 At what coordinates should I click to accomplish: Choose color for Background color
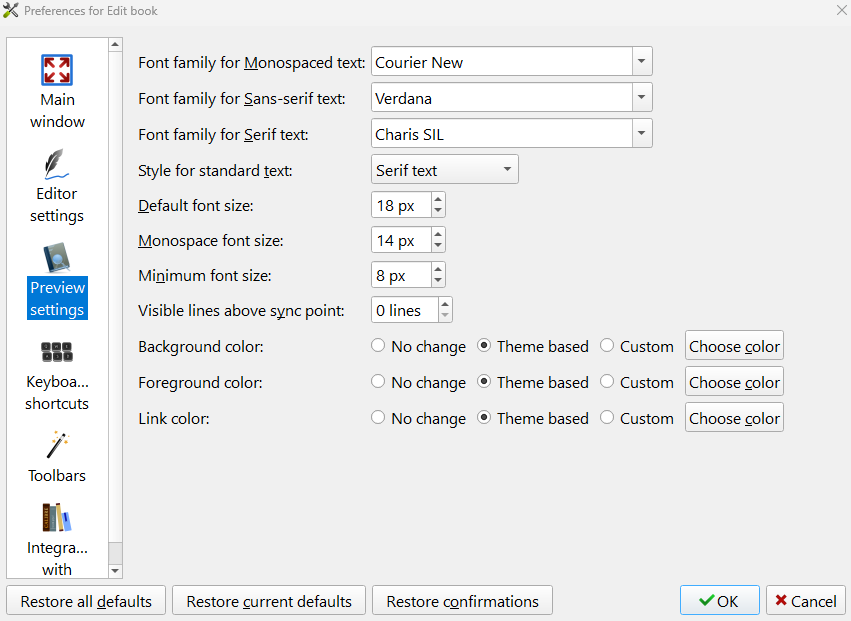(734, 346)
